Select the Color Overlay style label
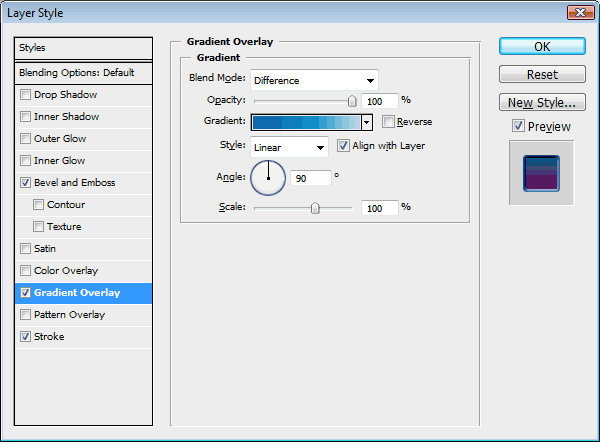The image size is (600, 442). (x=66, y=271)
